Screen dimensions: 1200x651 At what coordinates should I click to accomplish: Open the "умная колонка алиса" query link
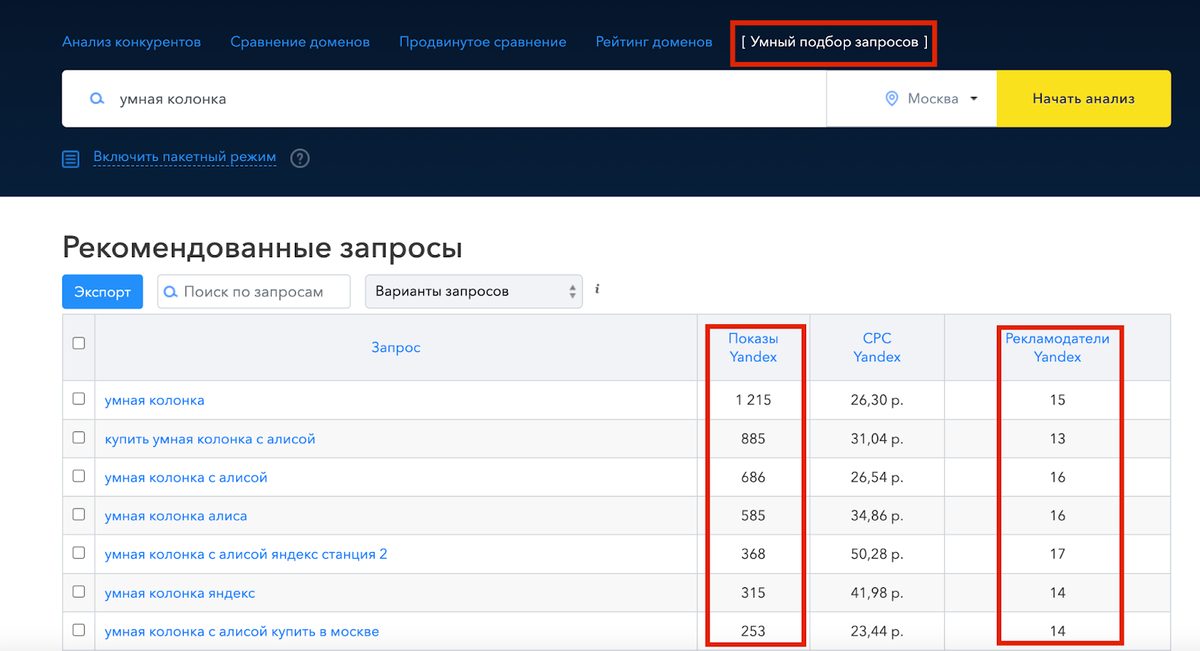176,516
